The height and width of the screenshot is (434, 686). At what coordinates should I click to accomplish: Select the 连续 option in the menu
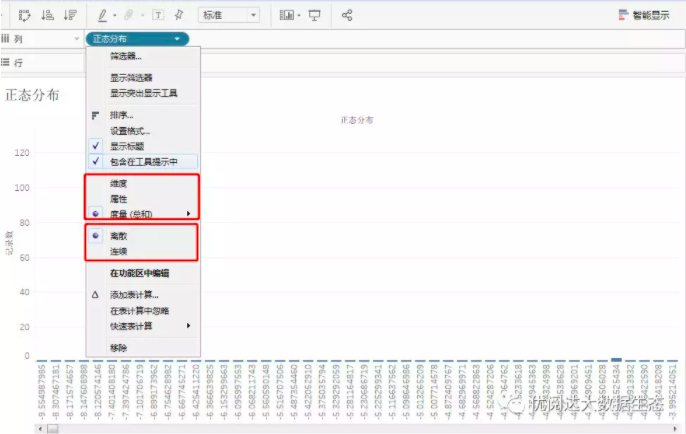coord(118,251)
